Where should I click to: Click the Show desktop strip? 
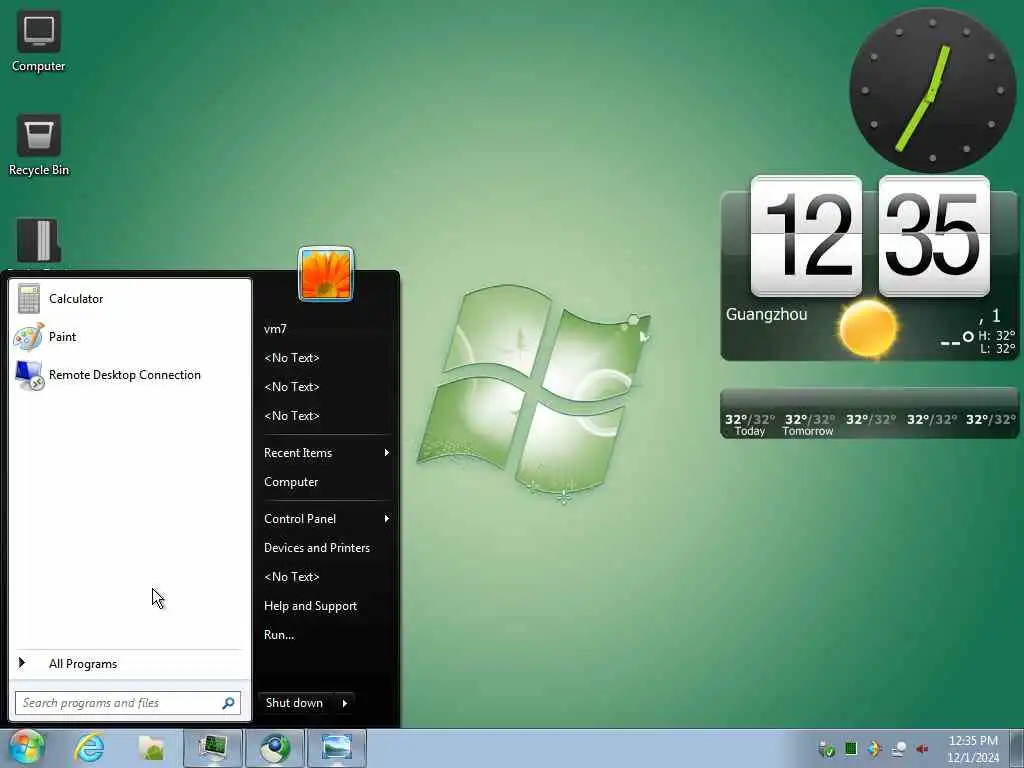point(1016,748)
